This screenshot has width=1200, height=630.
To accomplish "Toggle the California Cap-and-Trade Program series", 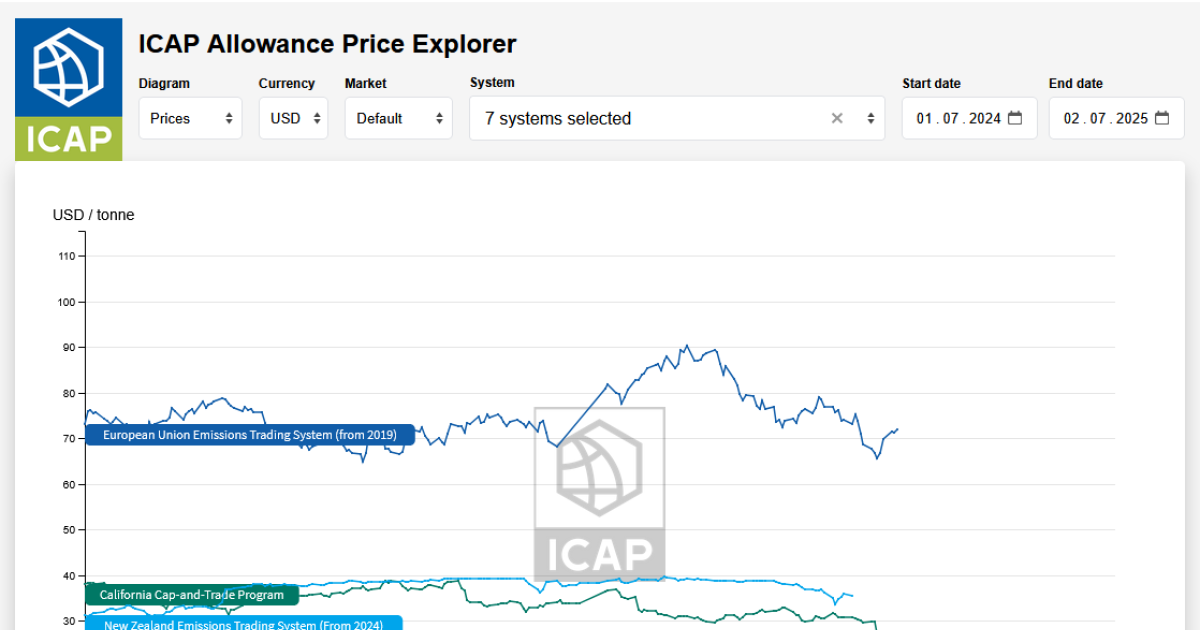I will click(x=191, y=594).
